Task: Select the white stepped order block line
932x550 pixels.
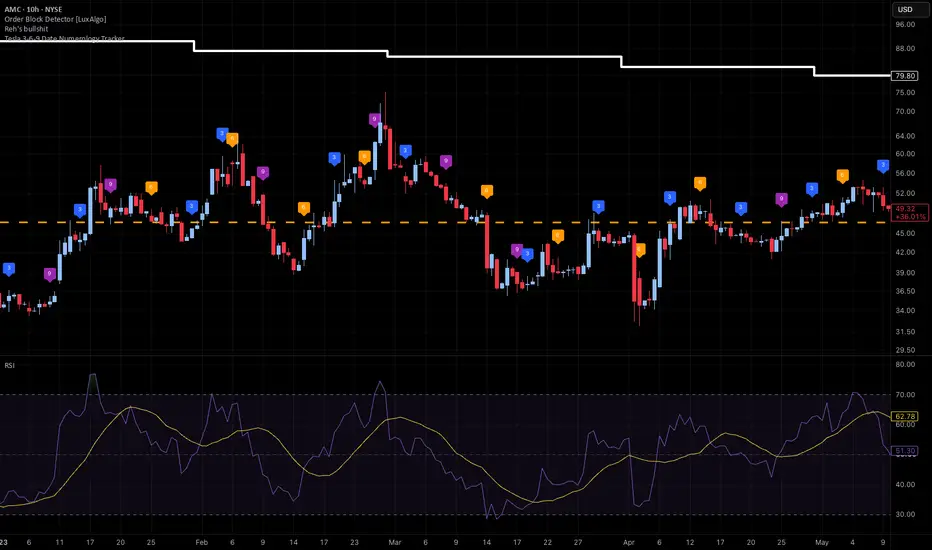Action: click(505, 57)
